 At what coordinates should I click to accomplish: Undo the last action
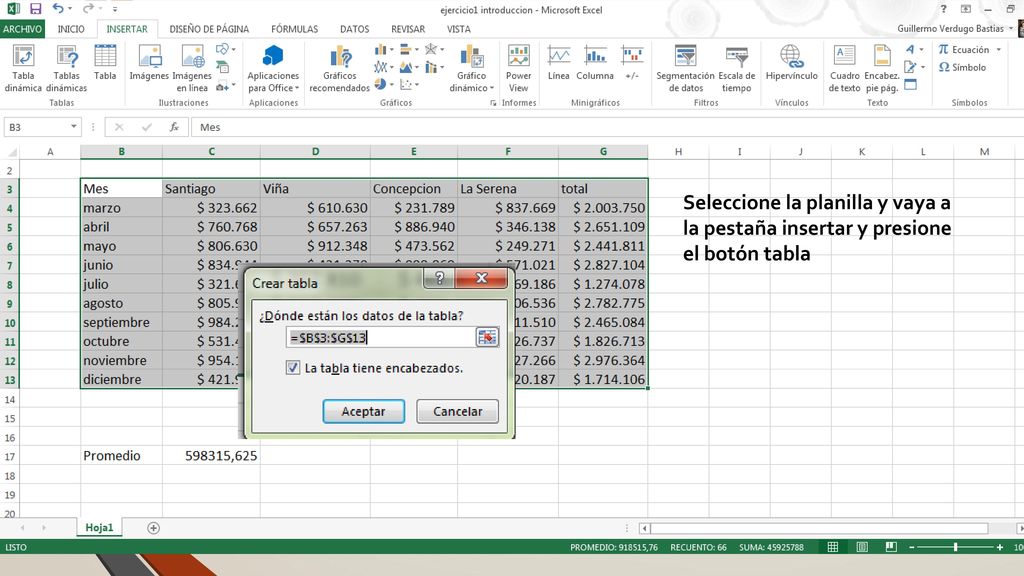(58, 9)
